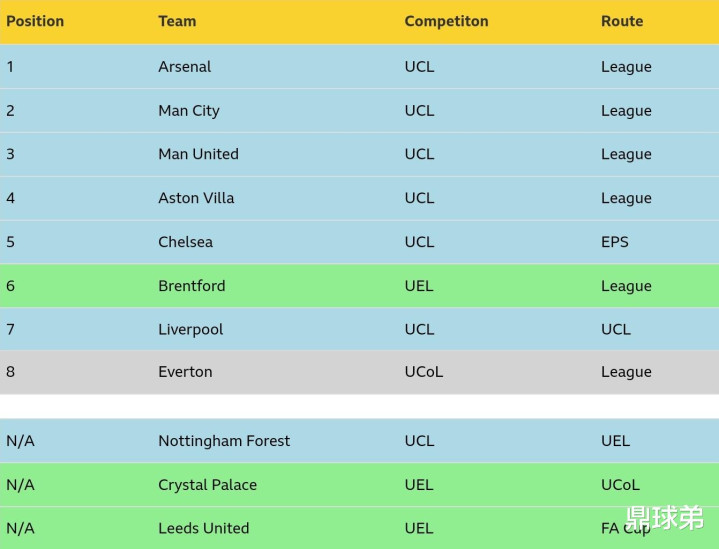Screen dimensions: 719x549
Task: Click on Man United in the table
Action: coord(198,154)
